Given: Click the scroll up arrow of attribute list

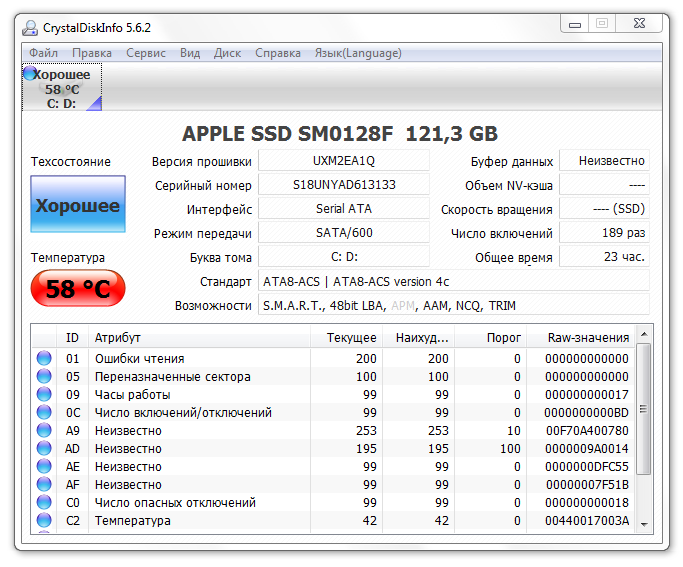Looking at the screenshot, I should (x=644, y=334).
